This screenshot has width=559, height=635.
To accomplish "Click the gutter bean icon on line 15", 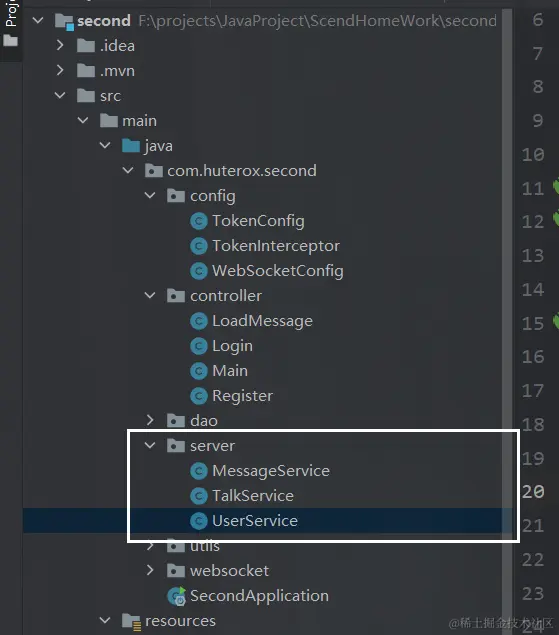I will click(556, 321).
